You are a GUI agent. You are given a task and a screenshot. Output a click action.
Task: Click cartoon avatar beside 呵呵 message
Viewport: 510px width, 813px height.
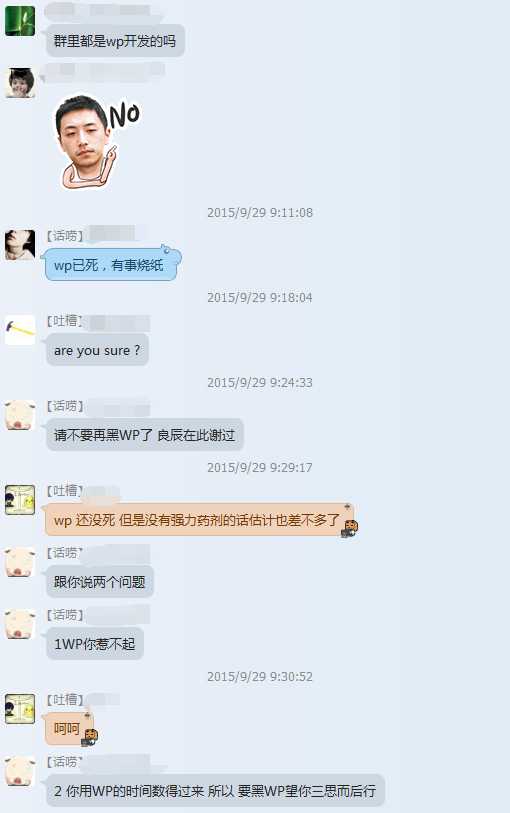click(x=20, y=709)
